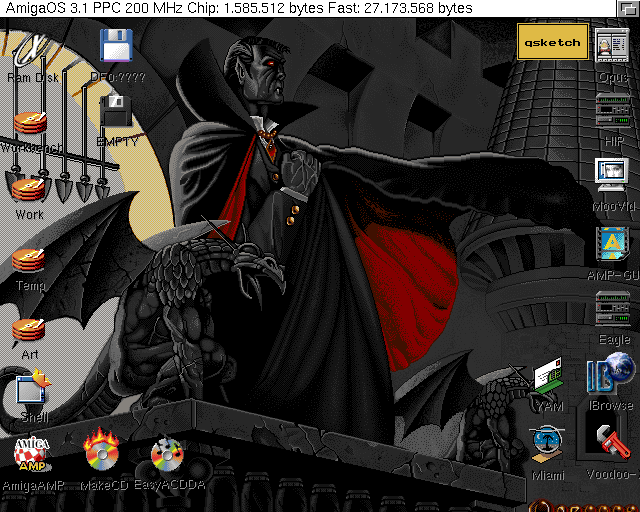Launch the Voodoo wrench icon
640x512 pixels.
(x=613, y=442)
